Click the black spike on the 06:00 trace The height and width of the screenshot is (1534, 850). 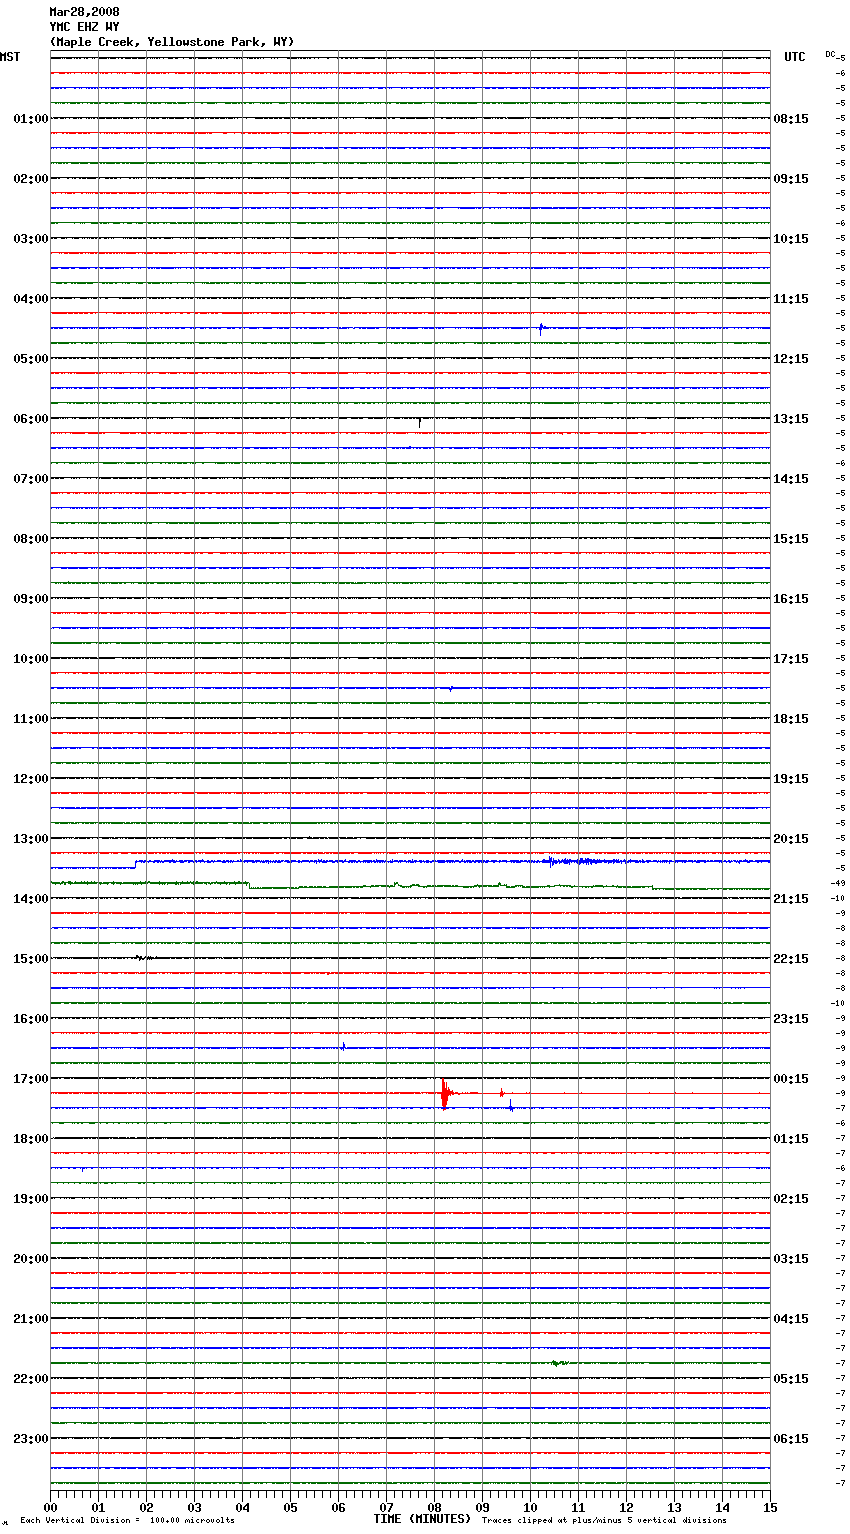coord(419,422)
